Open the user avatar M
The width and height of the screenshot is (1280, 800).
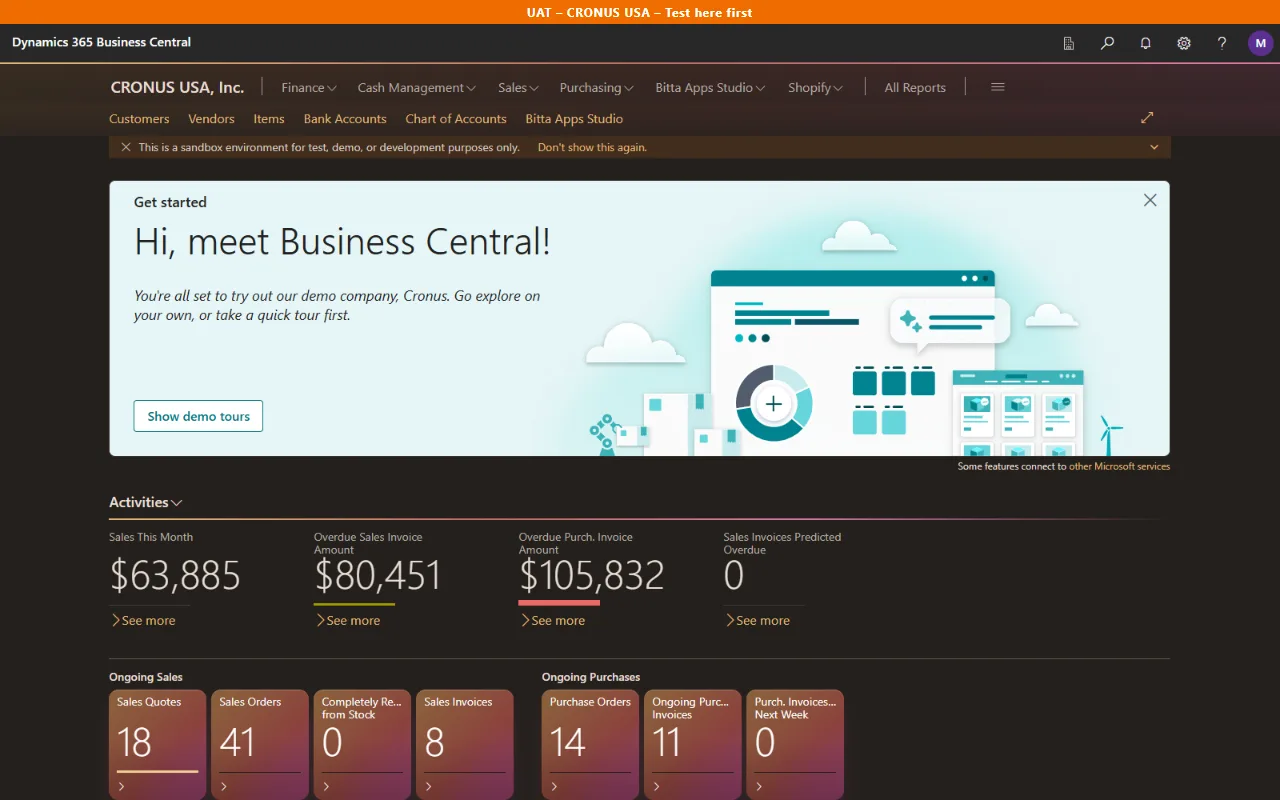pos(1260,43)
